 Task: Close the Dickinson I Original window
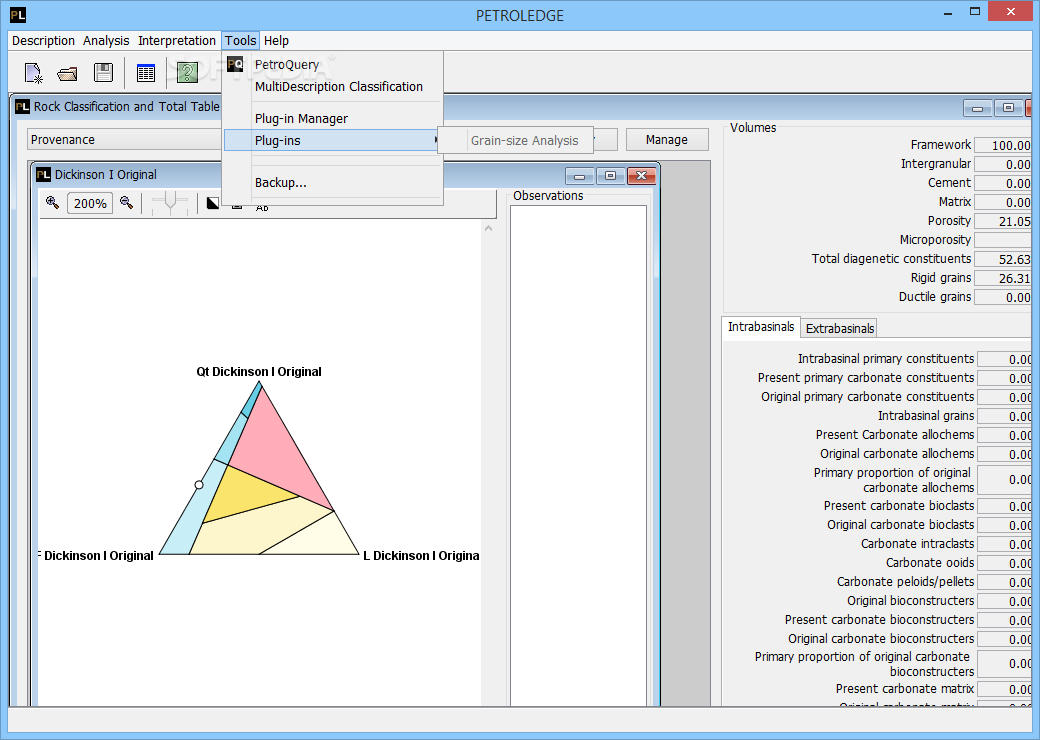(x=641, y=176)
